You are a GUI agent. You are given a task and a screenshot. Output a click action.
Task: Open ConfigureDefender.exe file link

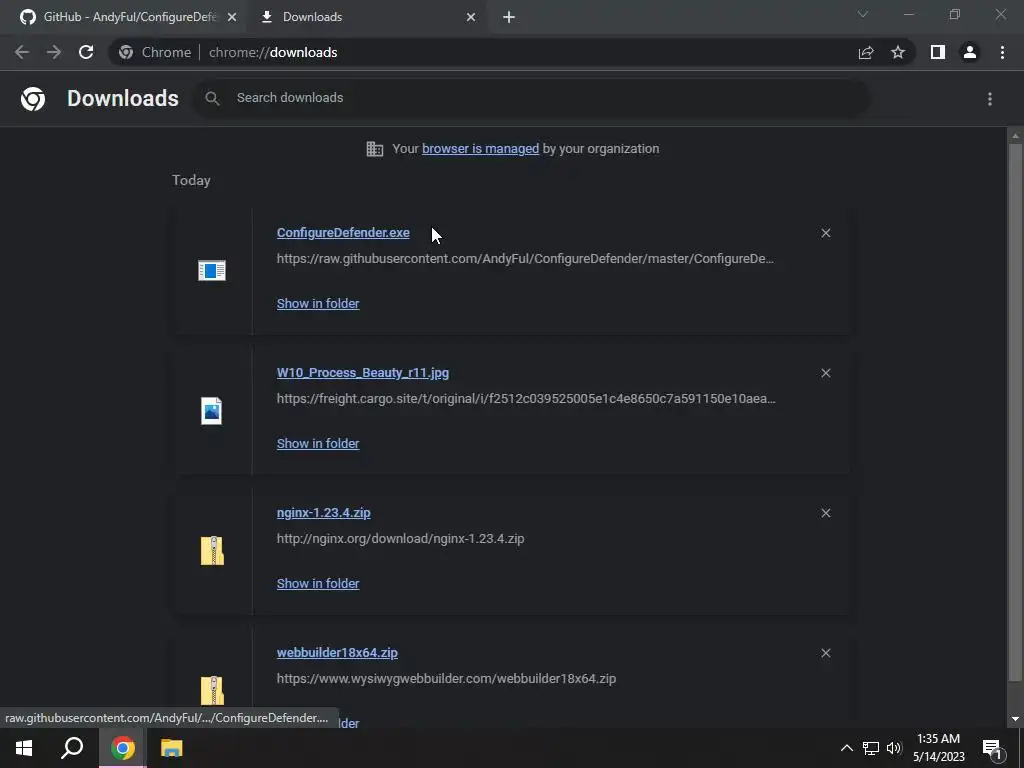(x=343, y=232)
